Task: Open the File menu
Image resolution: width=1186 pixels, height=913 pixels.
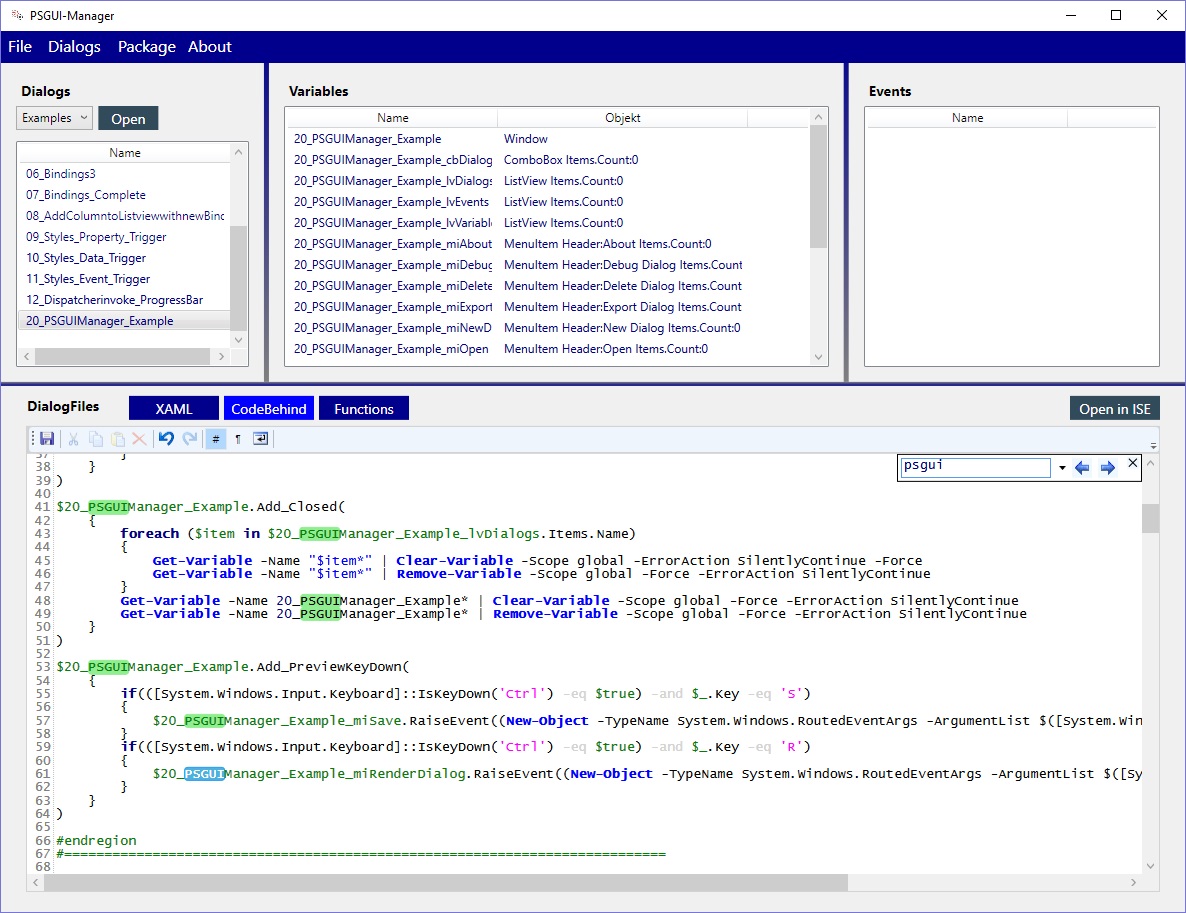Action: pyautogui.click(x=20, y=47)
